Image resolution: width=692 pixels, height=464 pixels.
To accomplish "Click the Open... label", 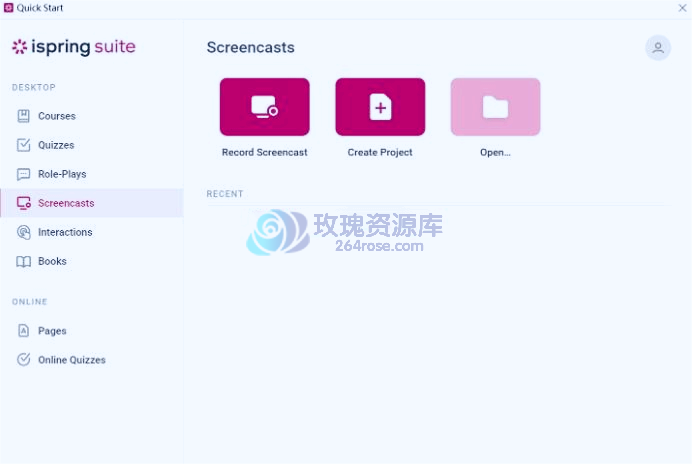I will pyautogui.click(x=495, y=153).
